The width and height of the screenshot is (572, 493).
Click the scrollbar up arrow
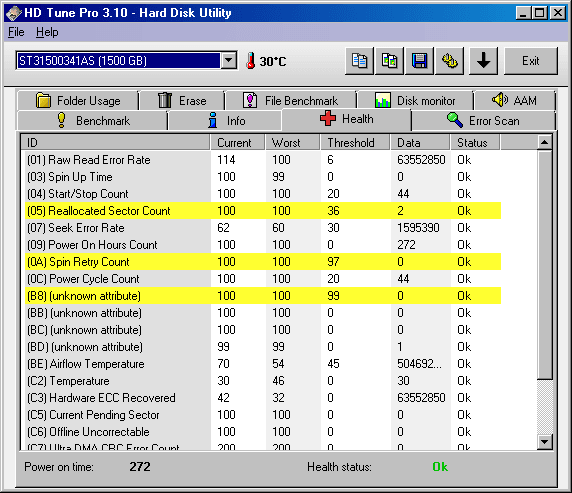[545, 142]
